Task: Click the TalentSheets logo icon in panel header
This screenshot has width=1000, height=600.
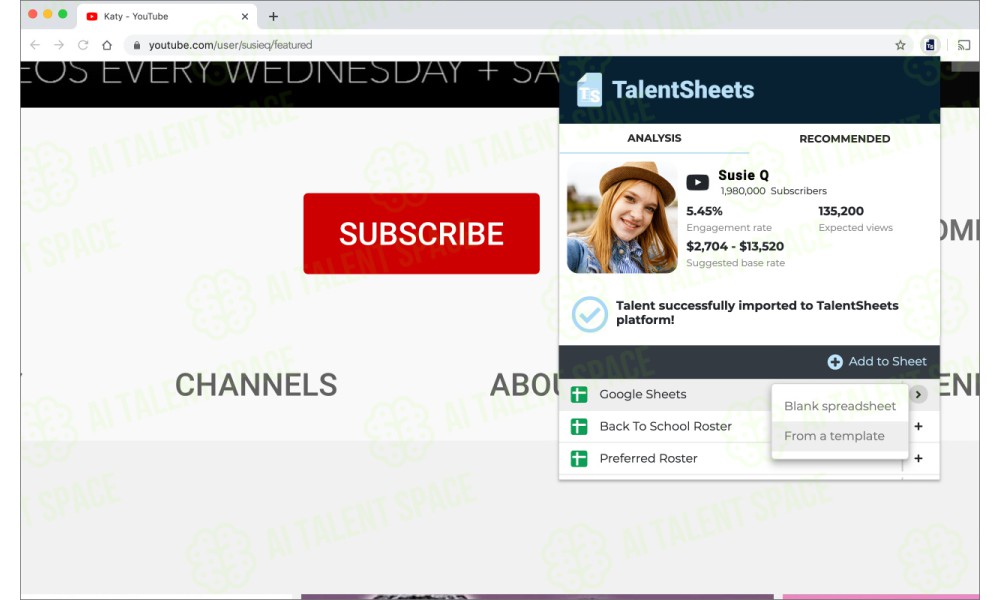Action: tap(589, 90)
